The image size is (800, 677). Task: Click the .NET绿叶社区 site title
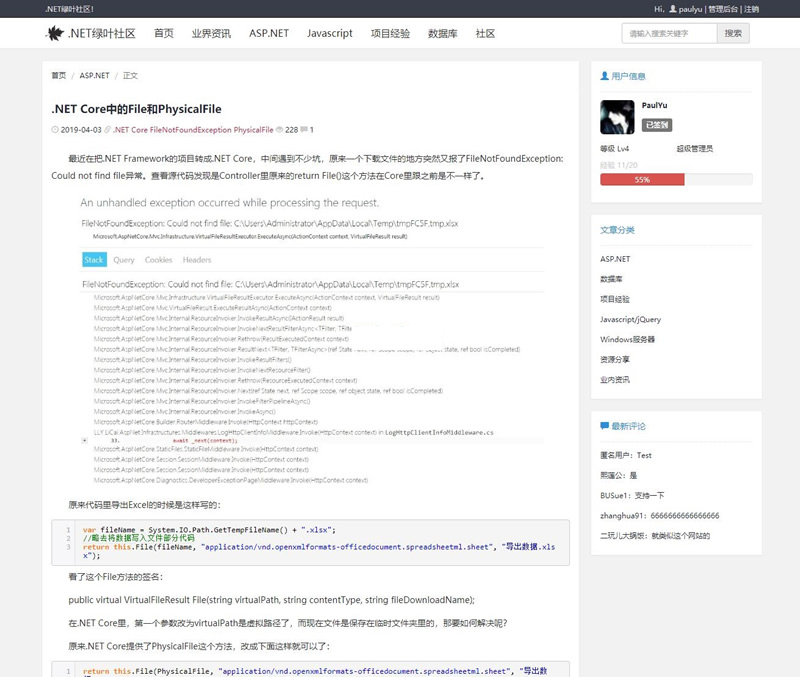[x=102, y=33]
